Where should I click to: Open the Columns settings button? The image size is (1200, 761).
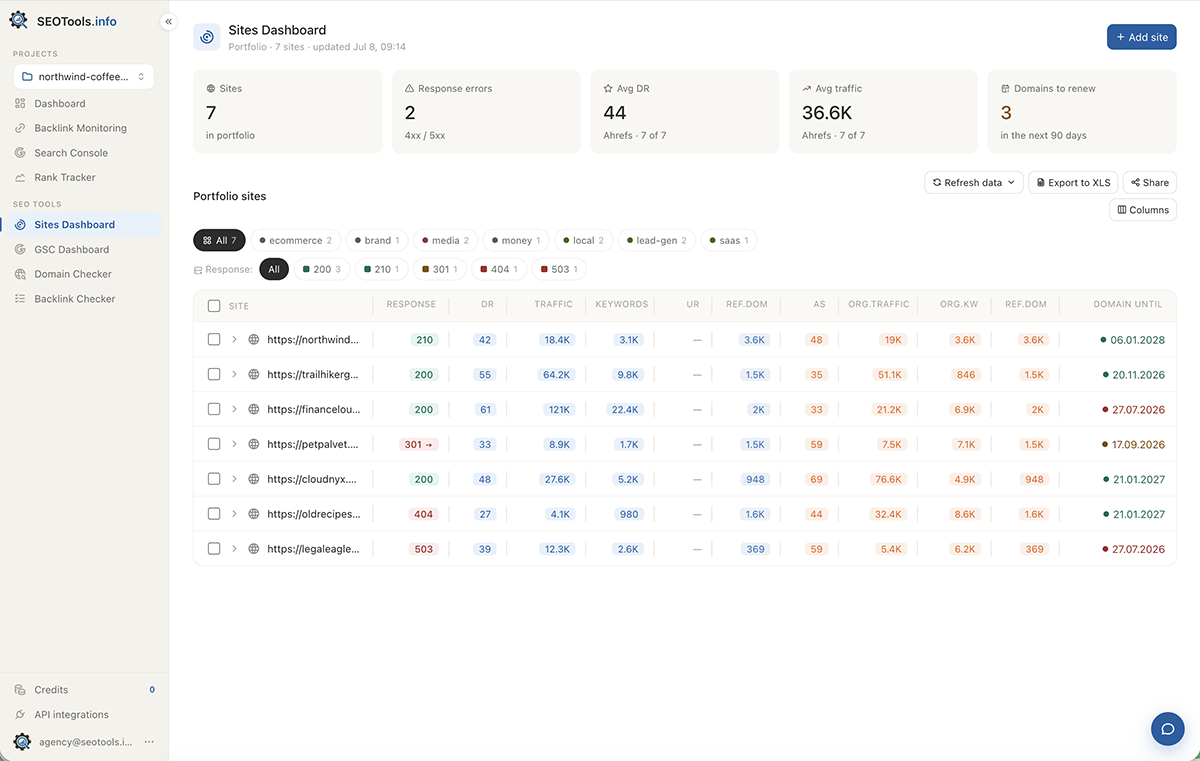pyautogui.click(x=1143, y=210)
